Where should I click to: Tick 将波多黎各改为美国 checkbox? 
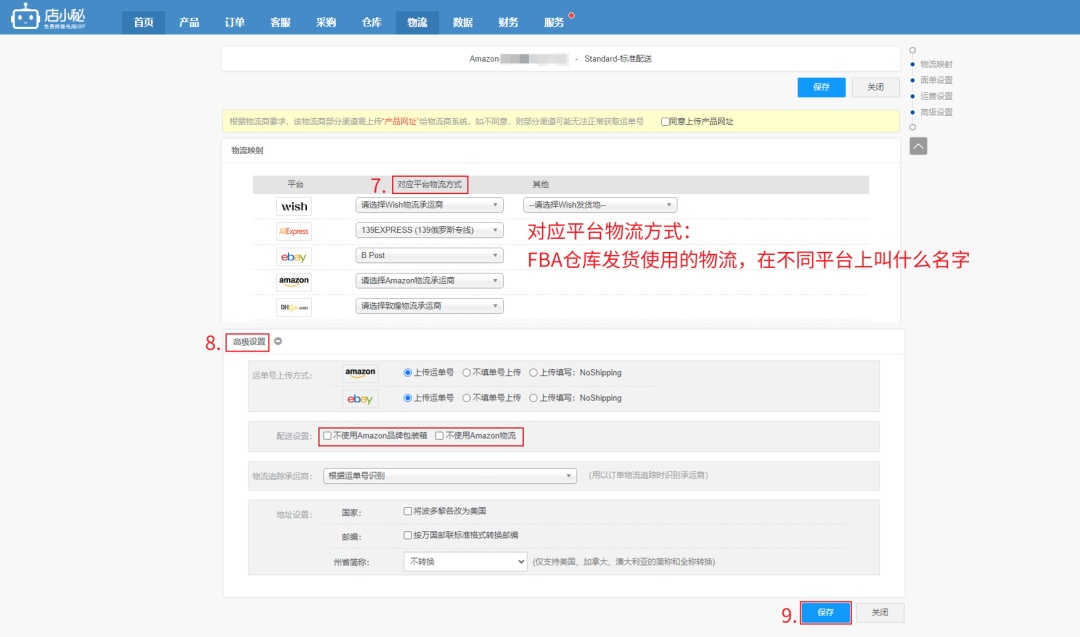click(x=407, y=510)
